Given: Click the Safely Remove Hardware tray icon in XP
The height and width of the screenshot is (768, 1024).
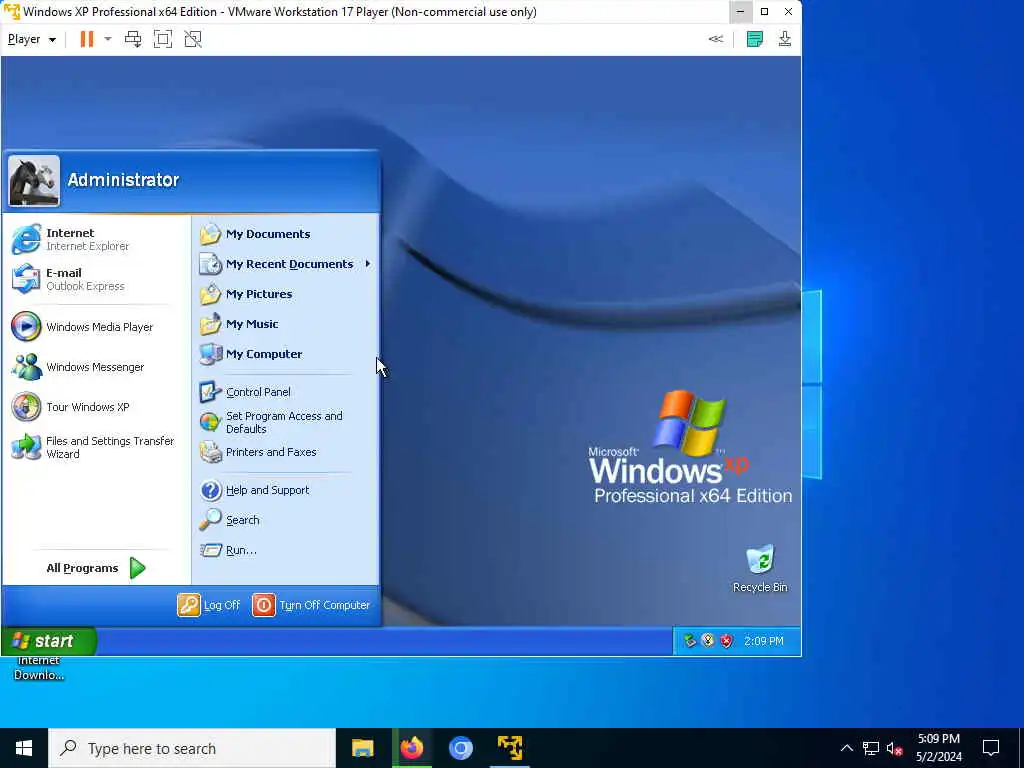Looking at the screenshot, I should (x=690, y=641).
